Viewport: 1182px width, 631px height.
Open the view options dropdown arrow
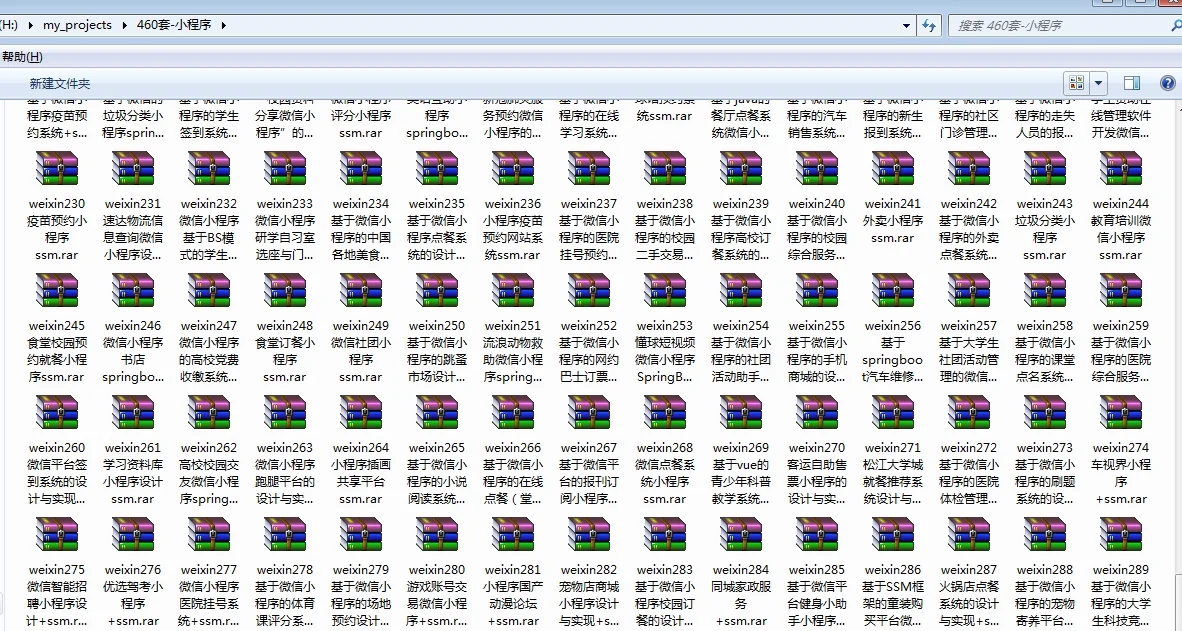[1098, 83]
